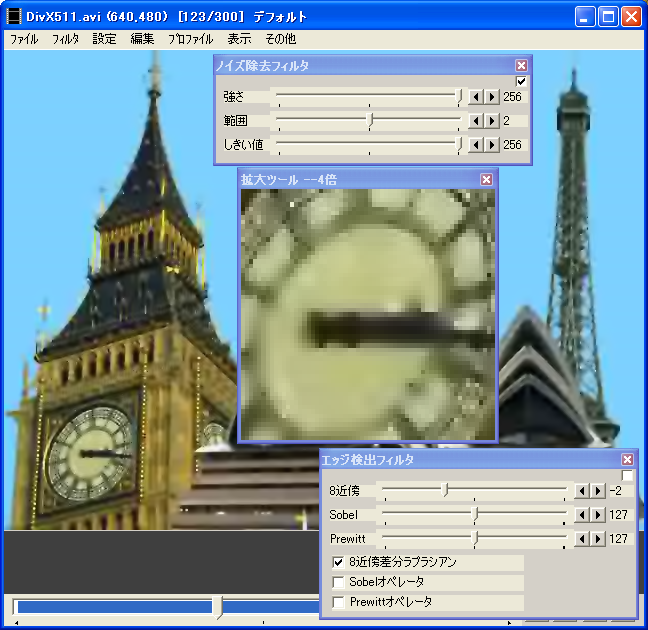Open the フィルタ menu
Image resolution: width=648 pixels, height=630 pixels.
65,40
